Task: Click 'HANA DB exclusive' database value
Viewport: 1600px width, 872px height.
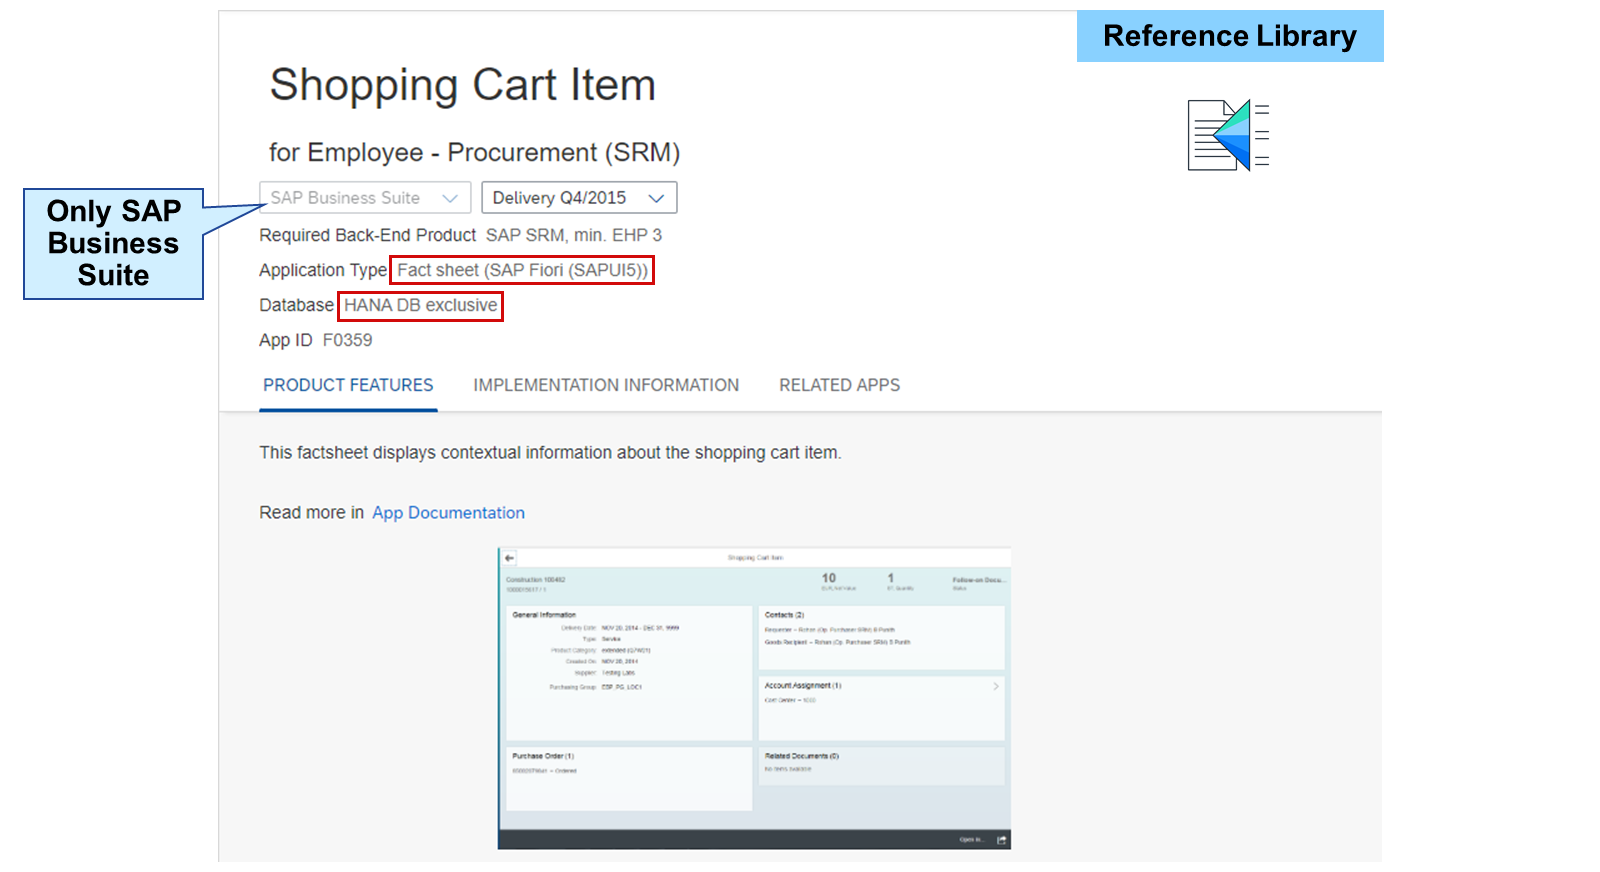Action: (420, 305)
